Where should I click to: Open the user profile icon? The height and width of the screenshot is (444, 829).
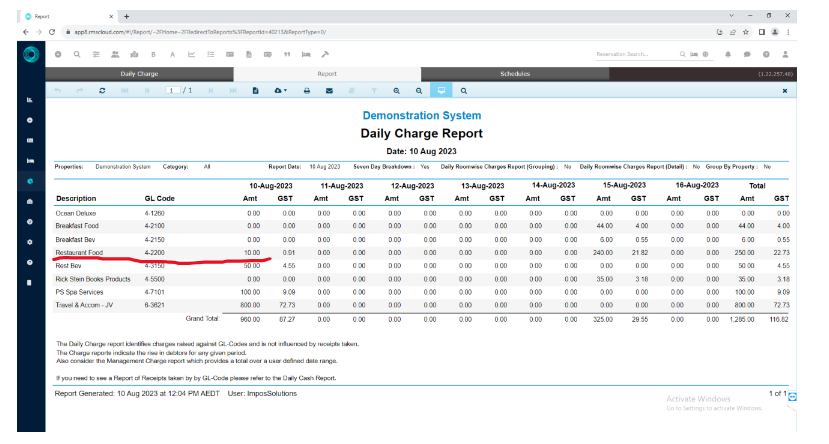click(787, 54)
